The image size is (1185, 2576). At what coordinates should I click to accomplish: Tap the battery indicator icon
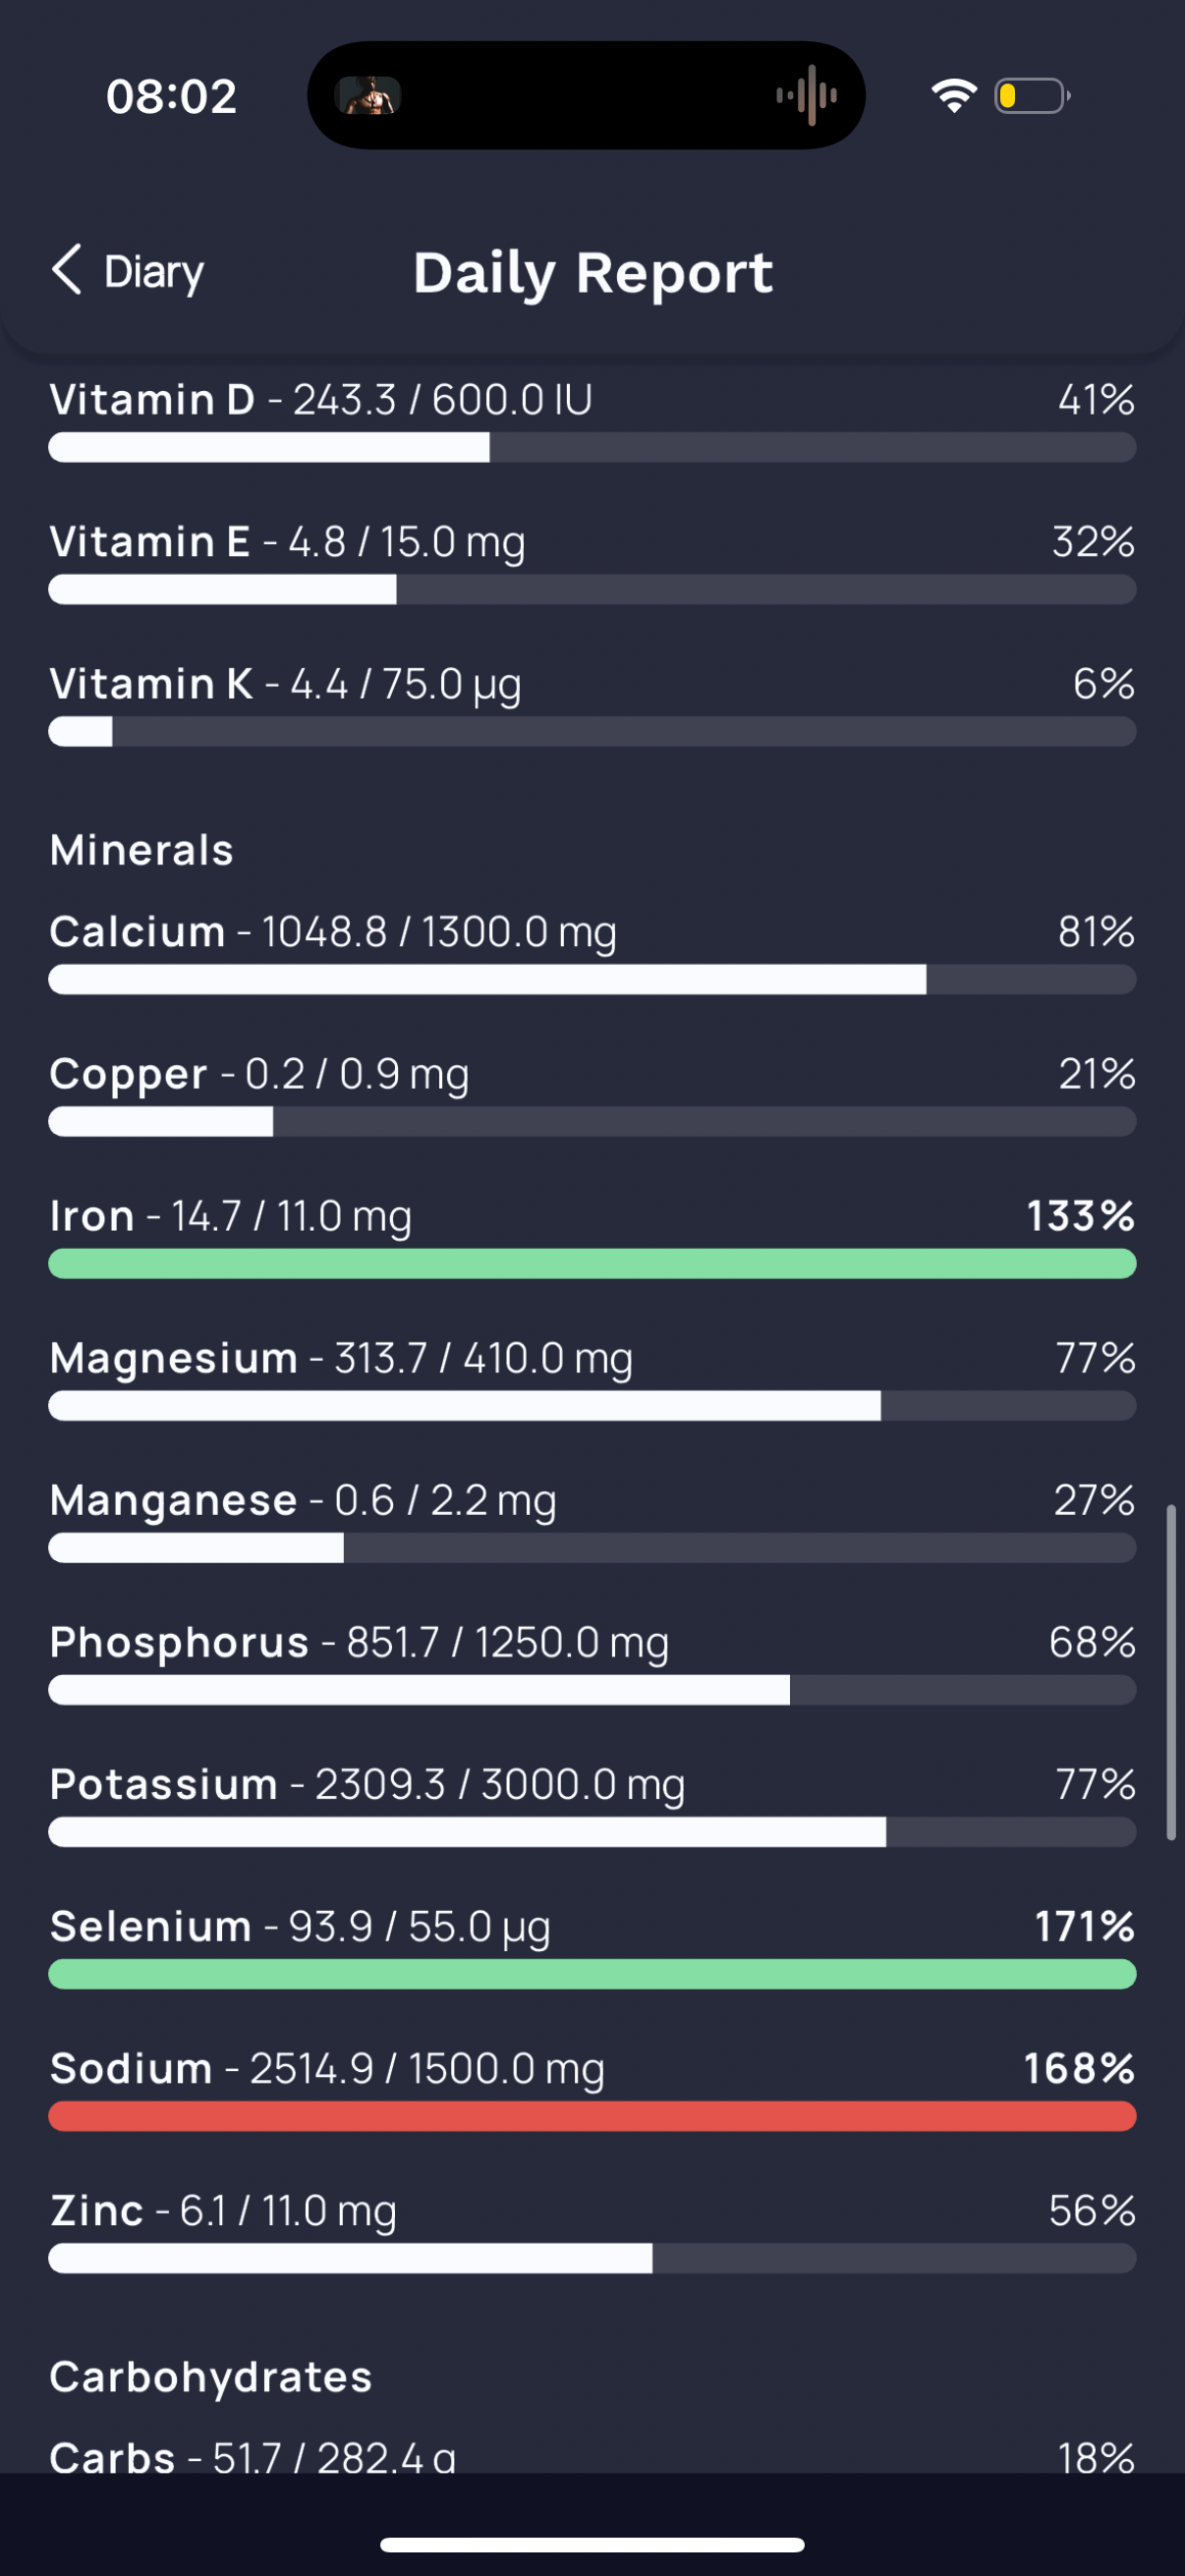pyautogui.click(x=1032, y=96)
